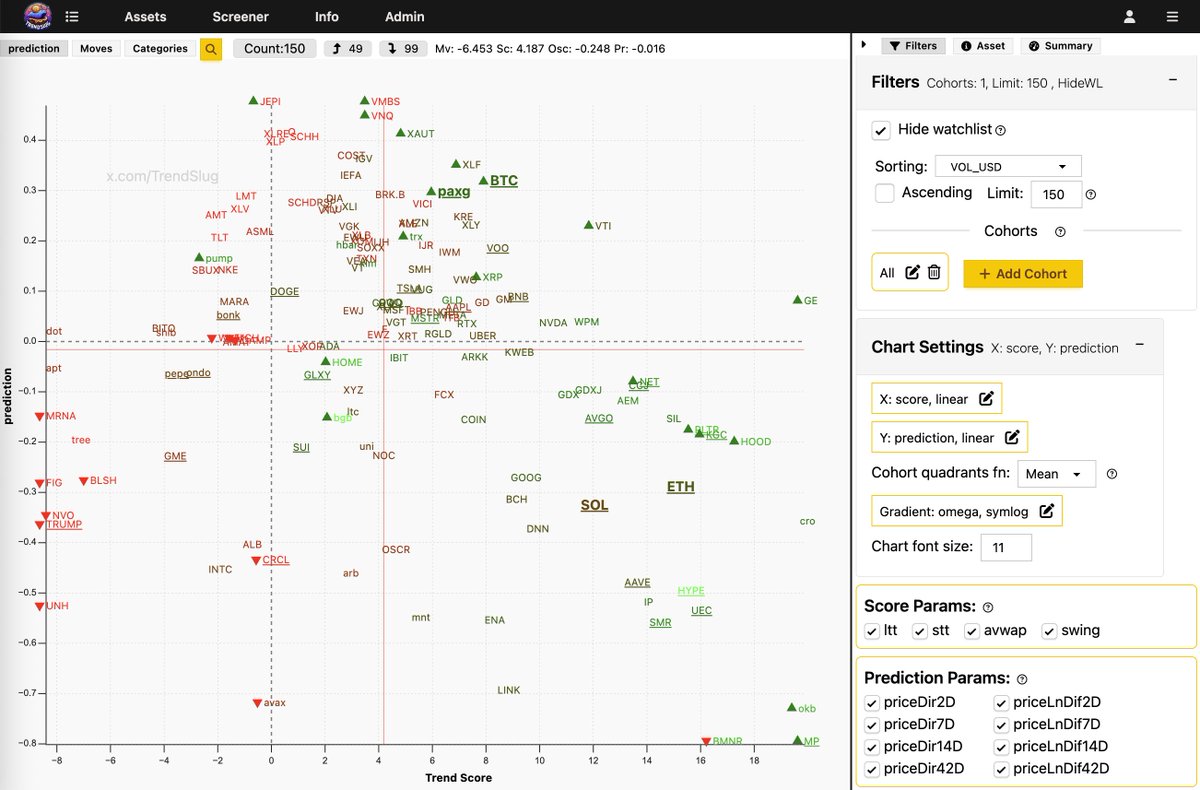This screenshot has height=790, width=1200.
Task: Click the Chart font size field
Action: [x=1006, y=547]
